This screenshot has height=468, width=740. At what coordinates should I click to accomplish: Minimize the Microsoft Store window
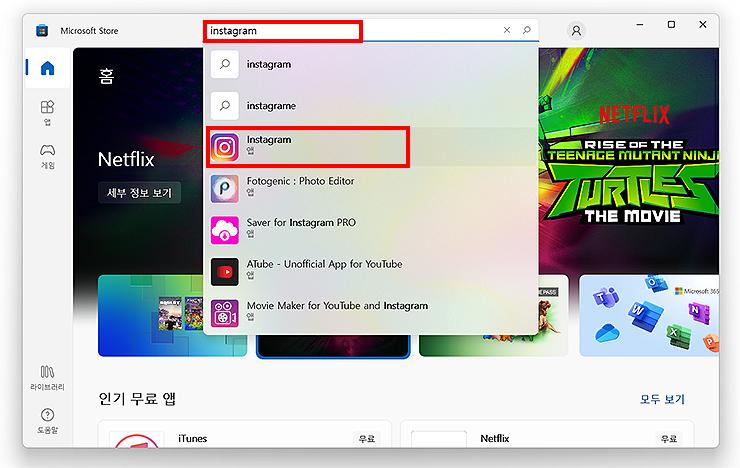[x=640, y=25]
